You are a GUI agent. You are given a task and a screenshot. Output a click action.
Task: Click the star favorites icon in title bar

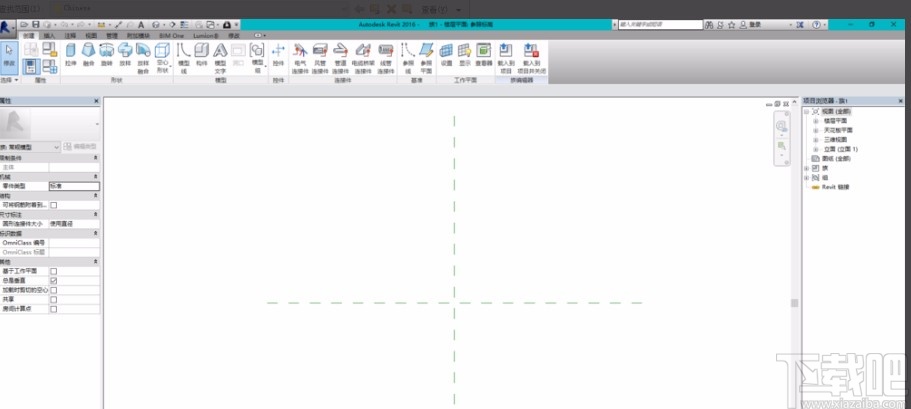pos(731,25)
